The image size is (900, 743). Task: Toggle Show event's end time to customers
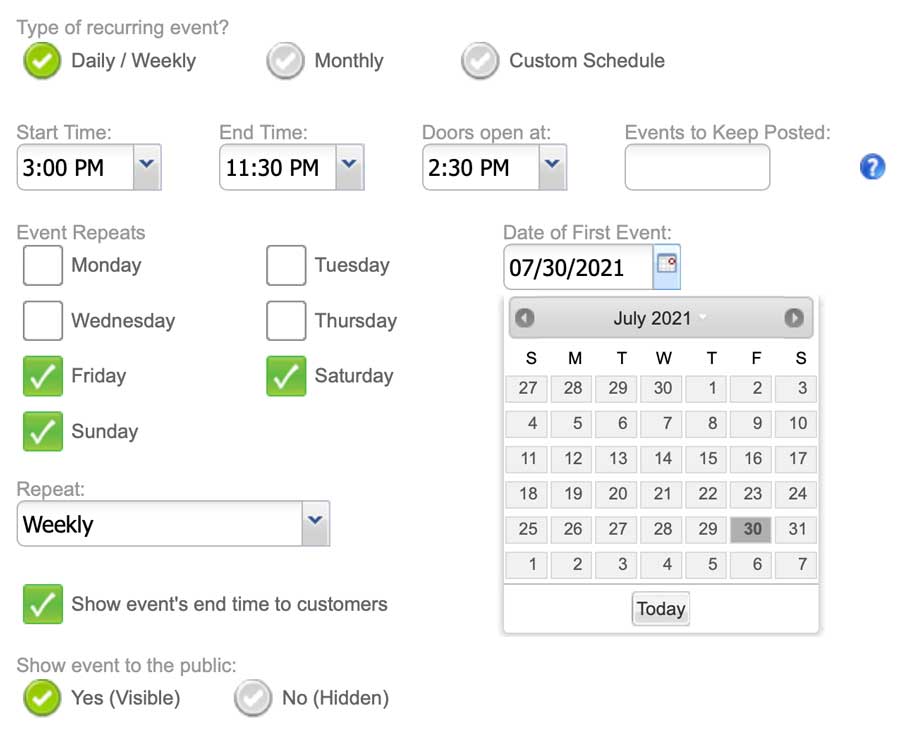coord(42,604)
